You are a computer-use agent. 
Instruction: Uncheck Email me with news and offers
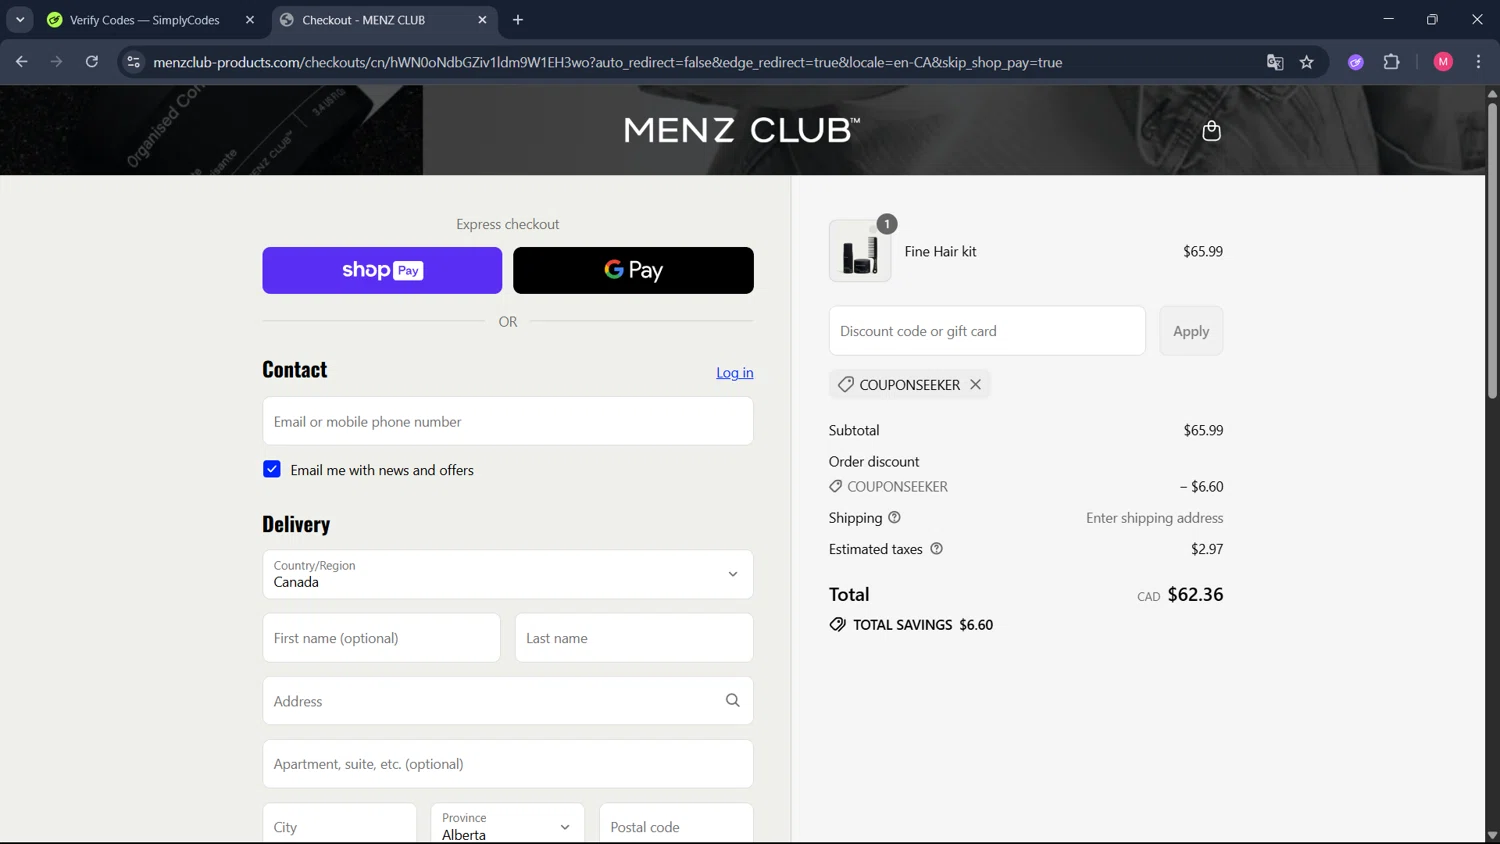tap(272, 469)
